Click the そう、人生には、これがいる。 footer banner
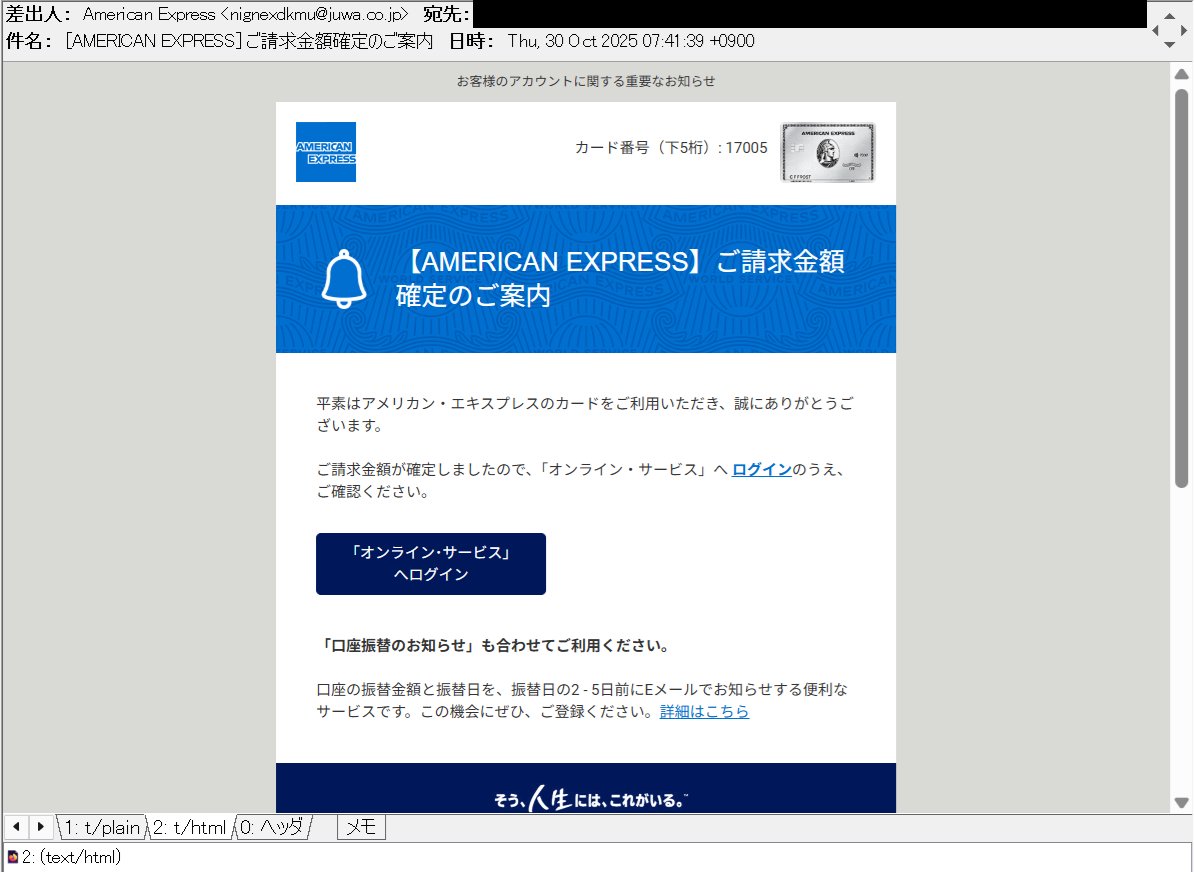This screenshot has height=872, width=1194. click(x=590, y=798)
